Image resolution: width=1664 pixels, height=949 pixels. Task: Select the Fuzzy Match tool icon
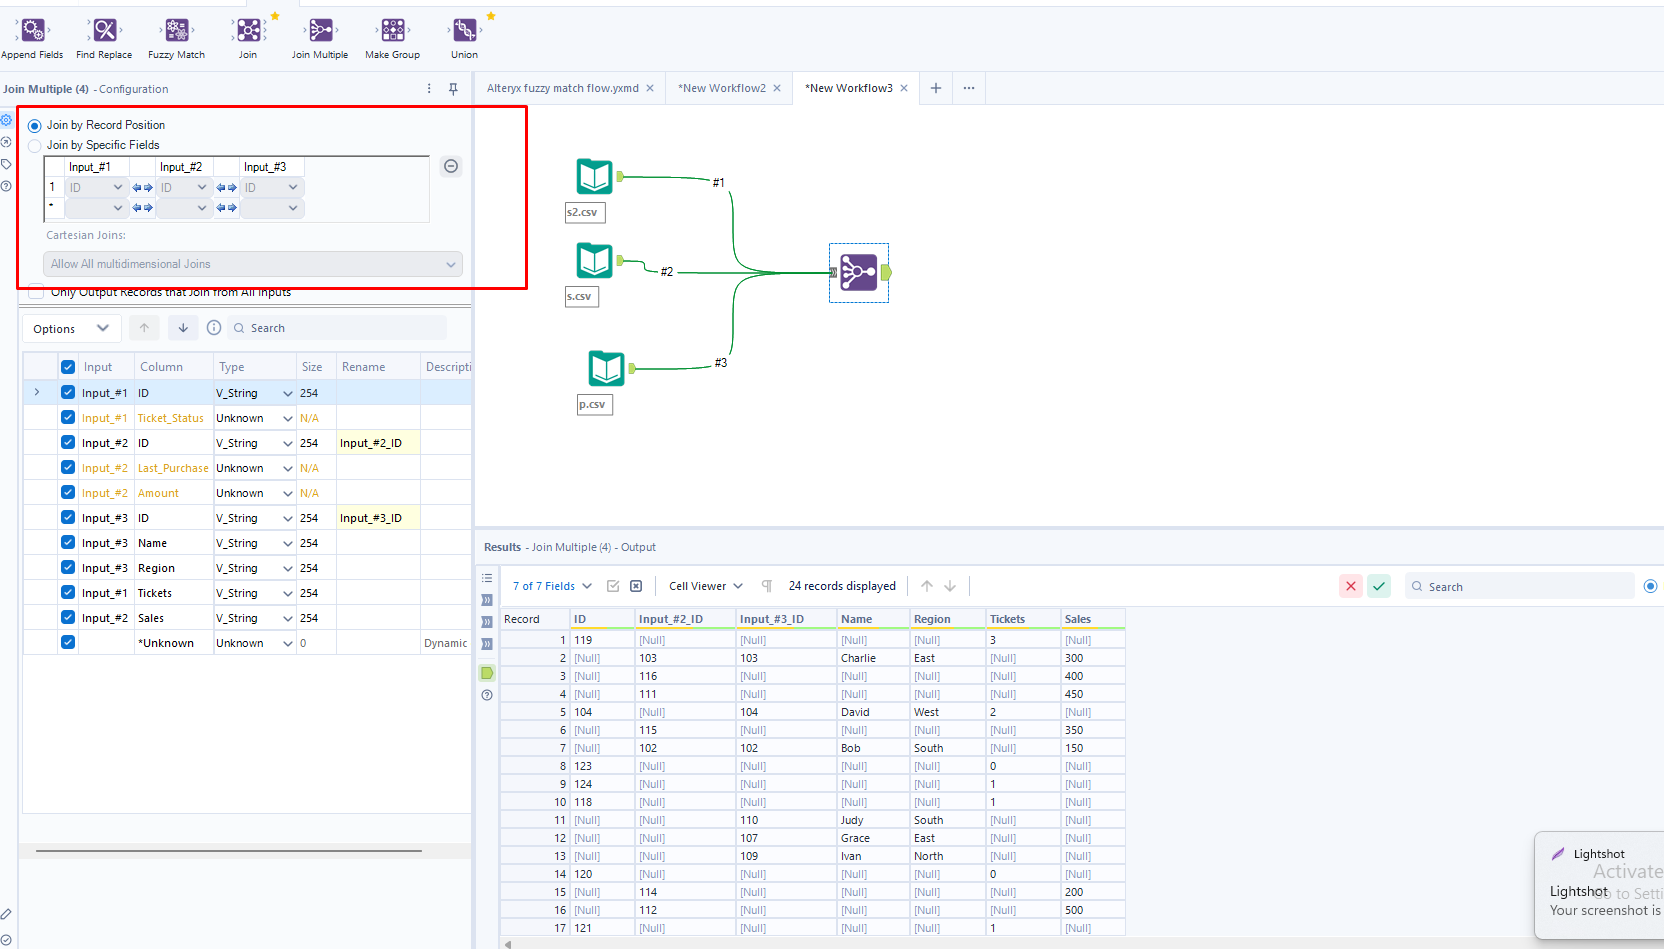pyautogui.click(x=176, y=31)
